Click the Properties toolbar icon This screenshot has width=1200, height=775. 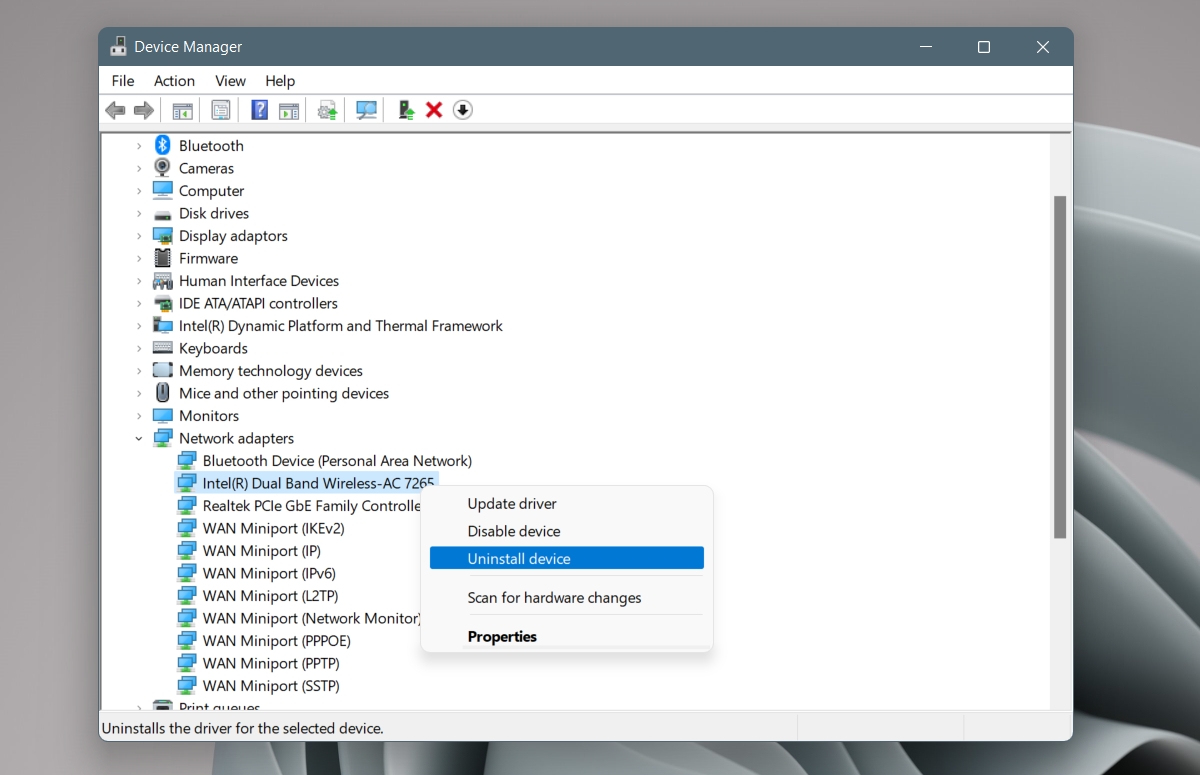[220, 110]
